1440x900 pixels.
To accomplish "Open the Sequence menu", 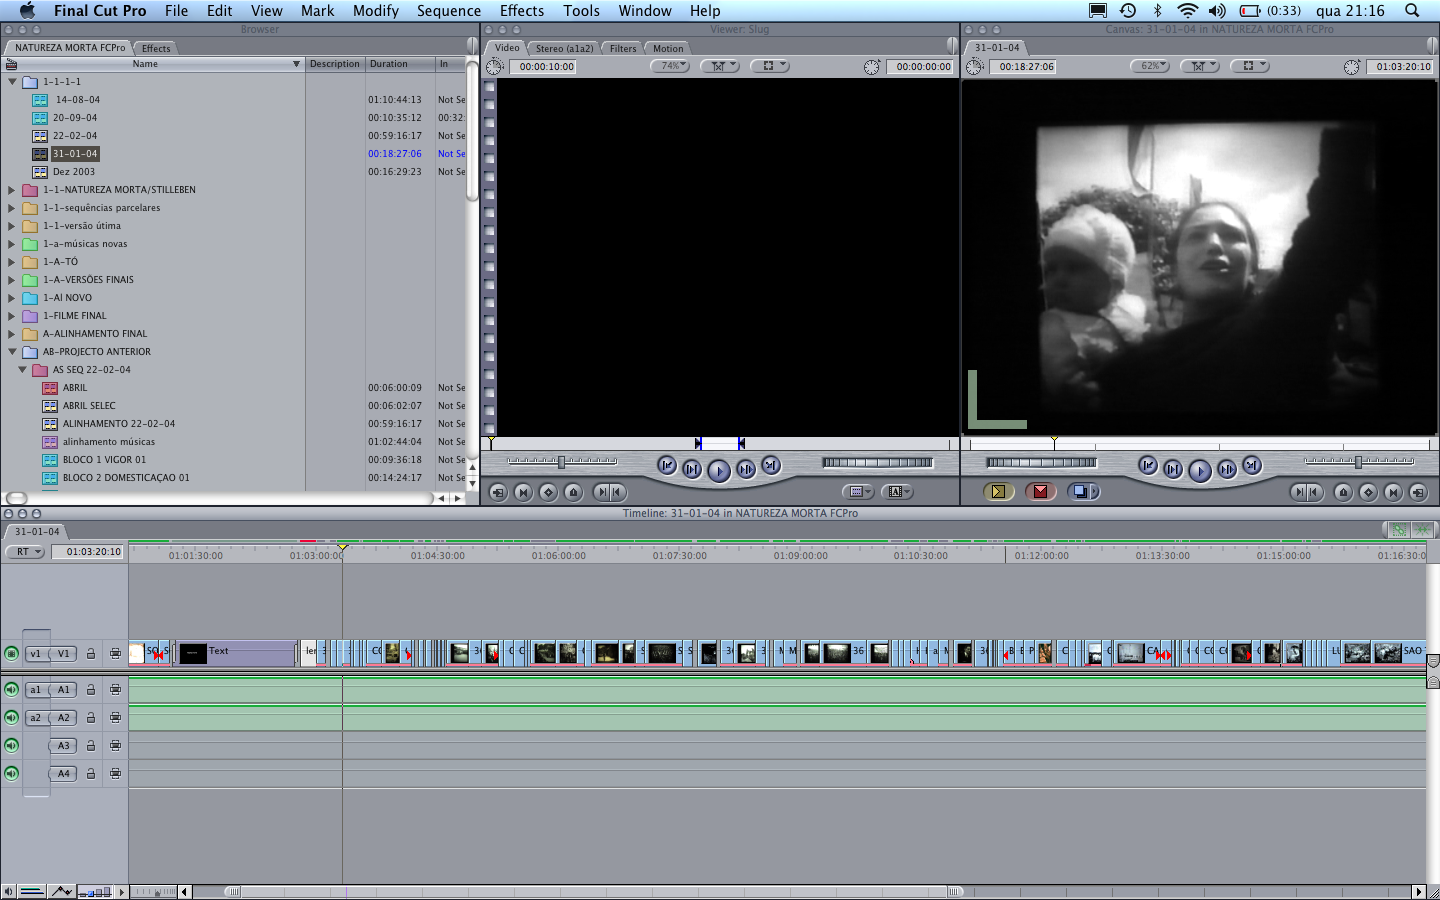I will pos(449,10).
